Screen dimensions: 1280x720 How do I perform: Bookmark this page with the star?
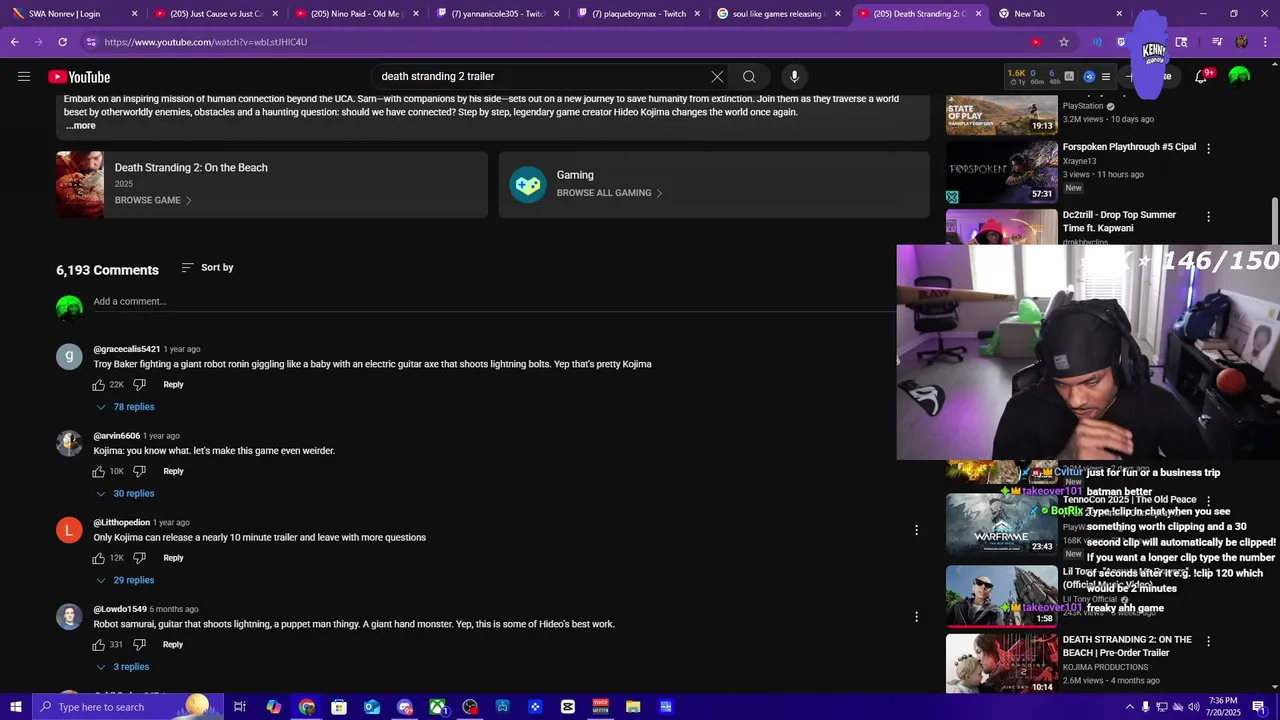(1064, 42)
